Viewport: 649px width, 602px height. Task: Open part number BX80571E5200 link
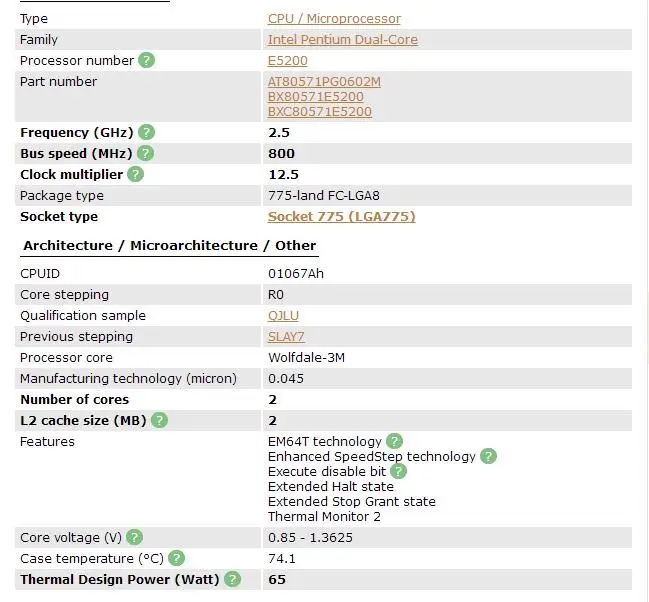coord(316,96)
